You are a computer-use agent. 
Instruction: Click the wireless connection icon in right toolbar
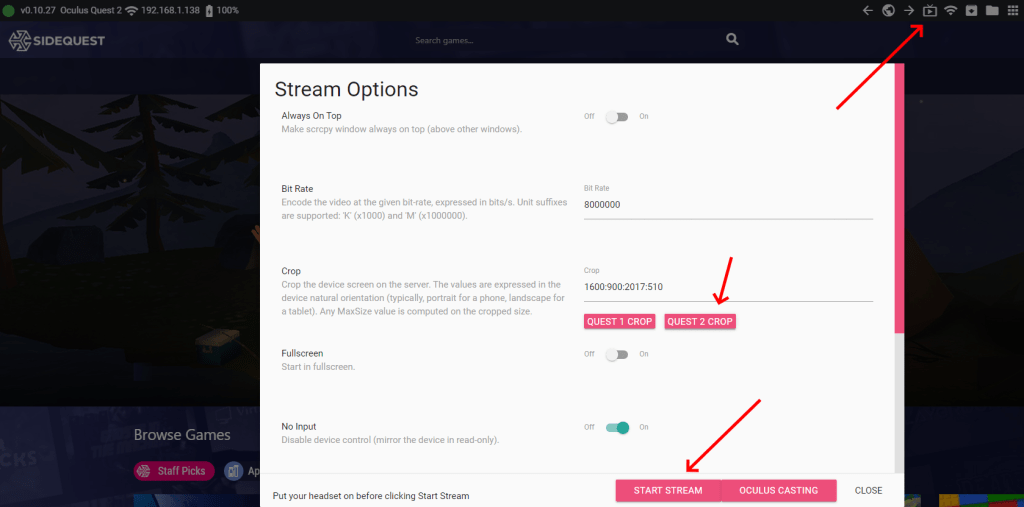pos(951,10)
